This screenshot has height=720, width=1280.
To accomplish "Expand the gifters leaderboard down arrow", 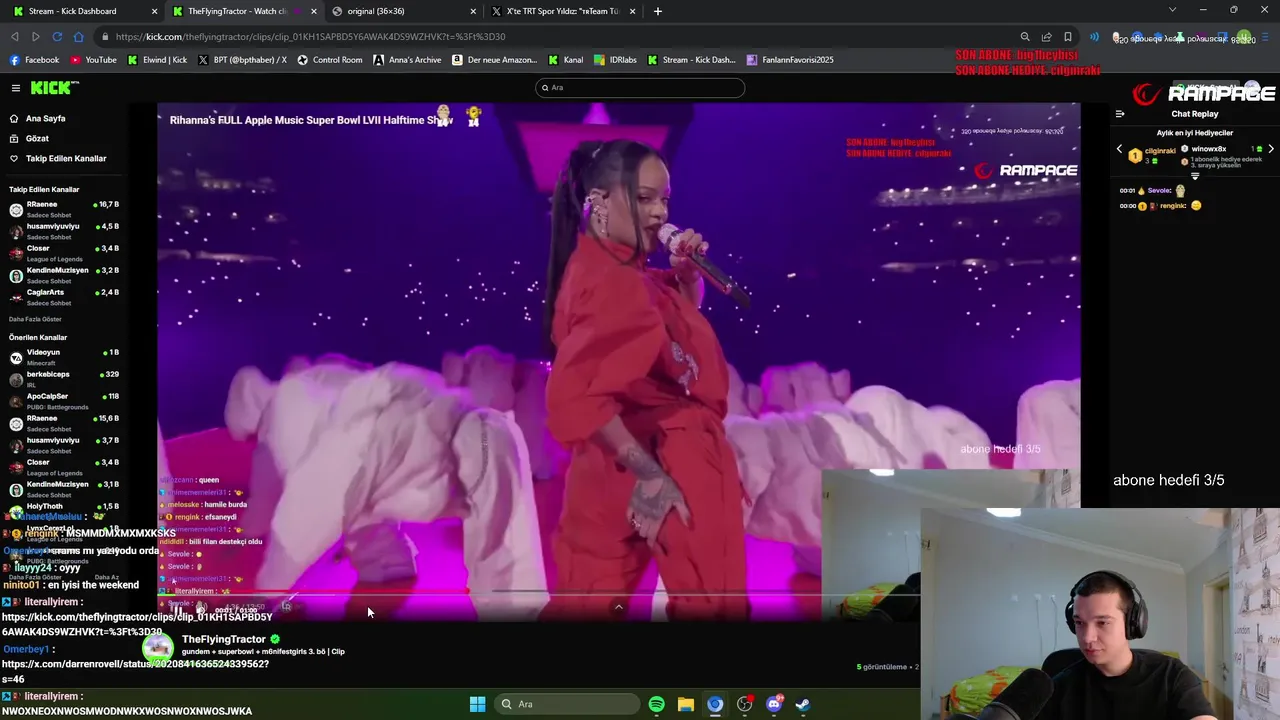I will pyautogui.click(x=1194, y=176).
